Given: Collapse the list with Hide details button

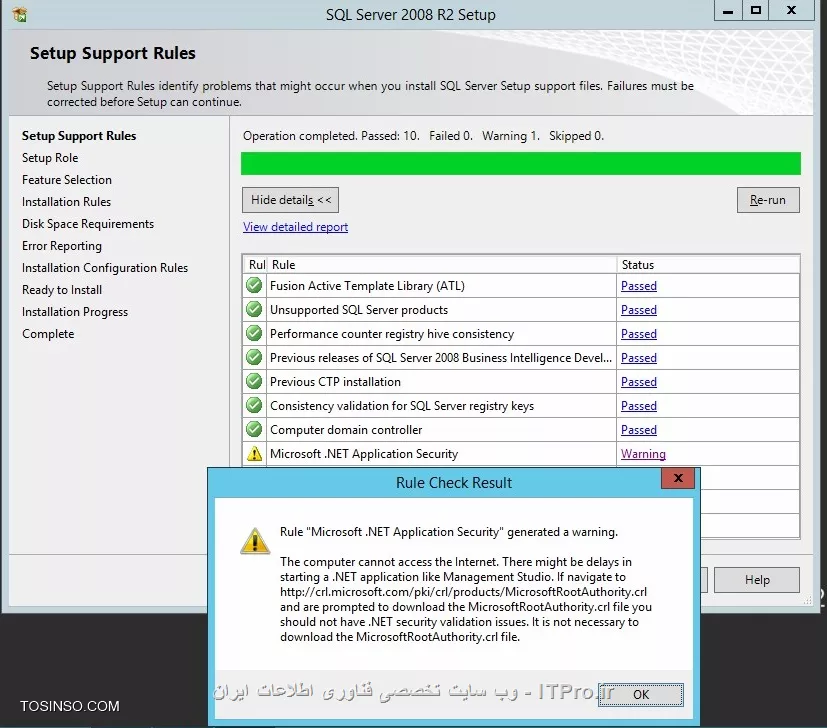Looking at the screenshot, I should click(291, 200).
